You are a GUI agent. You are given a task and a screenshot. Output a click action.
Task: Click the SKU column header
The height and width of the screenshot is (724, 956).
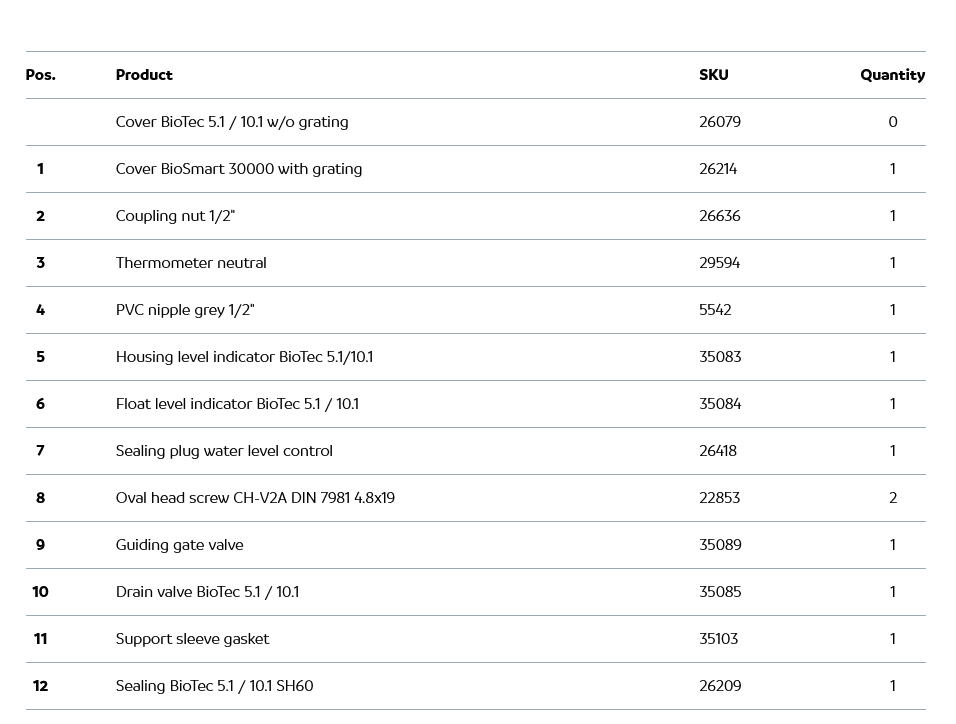[x=713, y=75]
